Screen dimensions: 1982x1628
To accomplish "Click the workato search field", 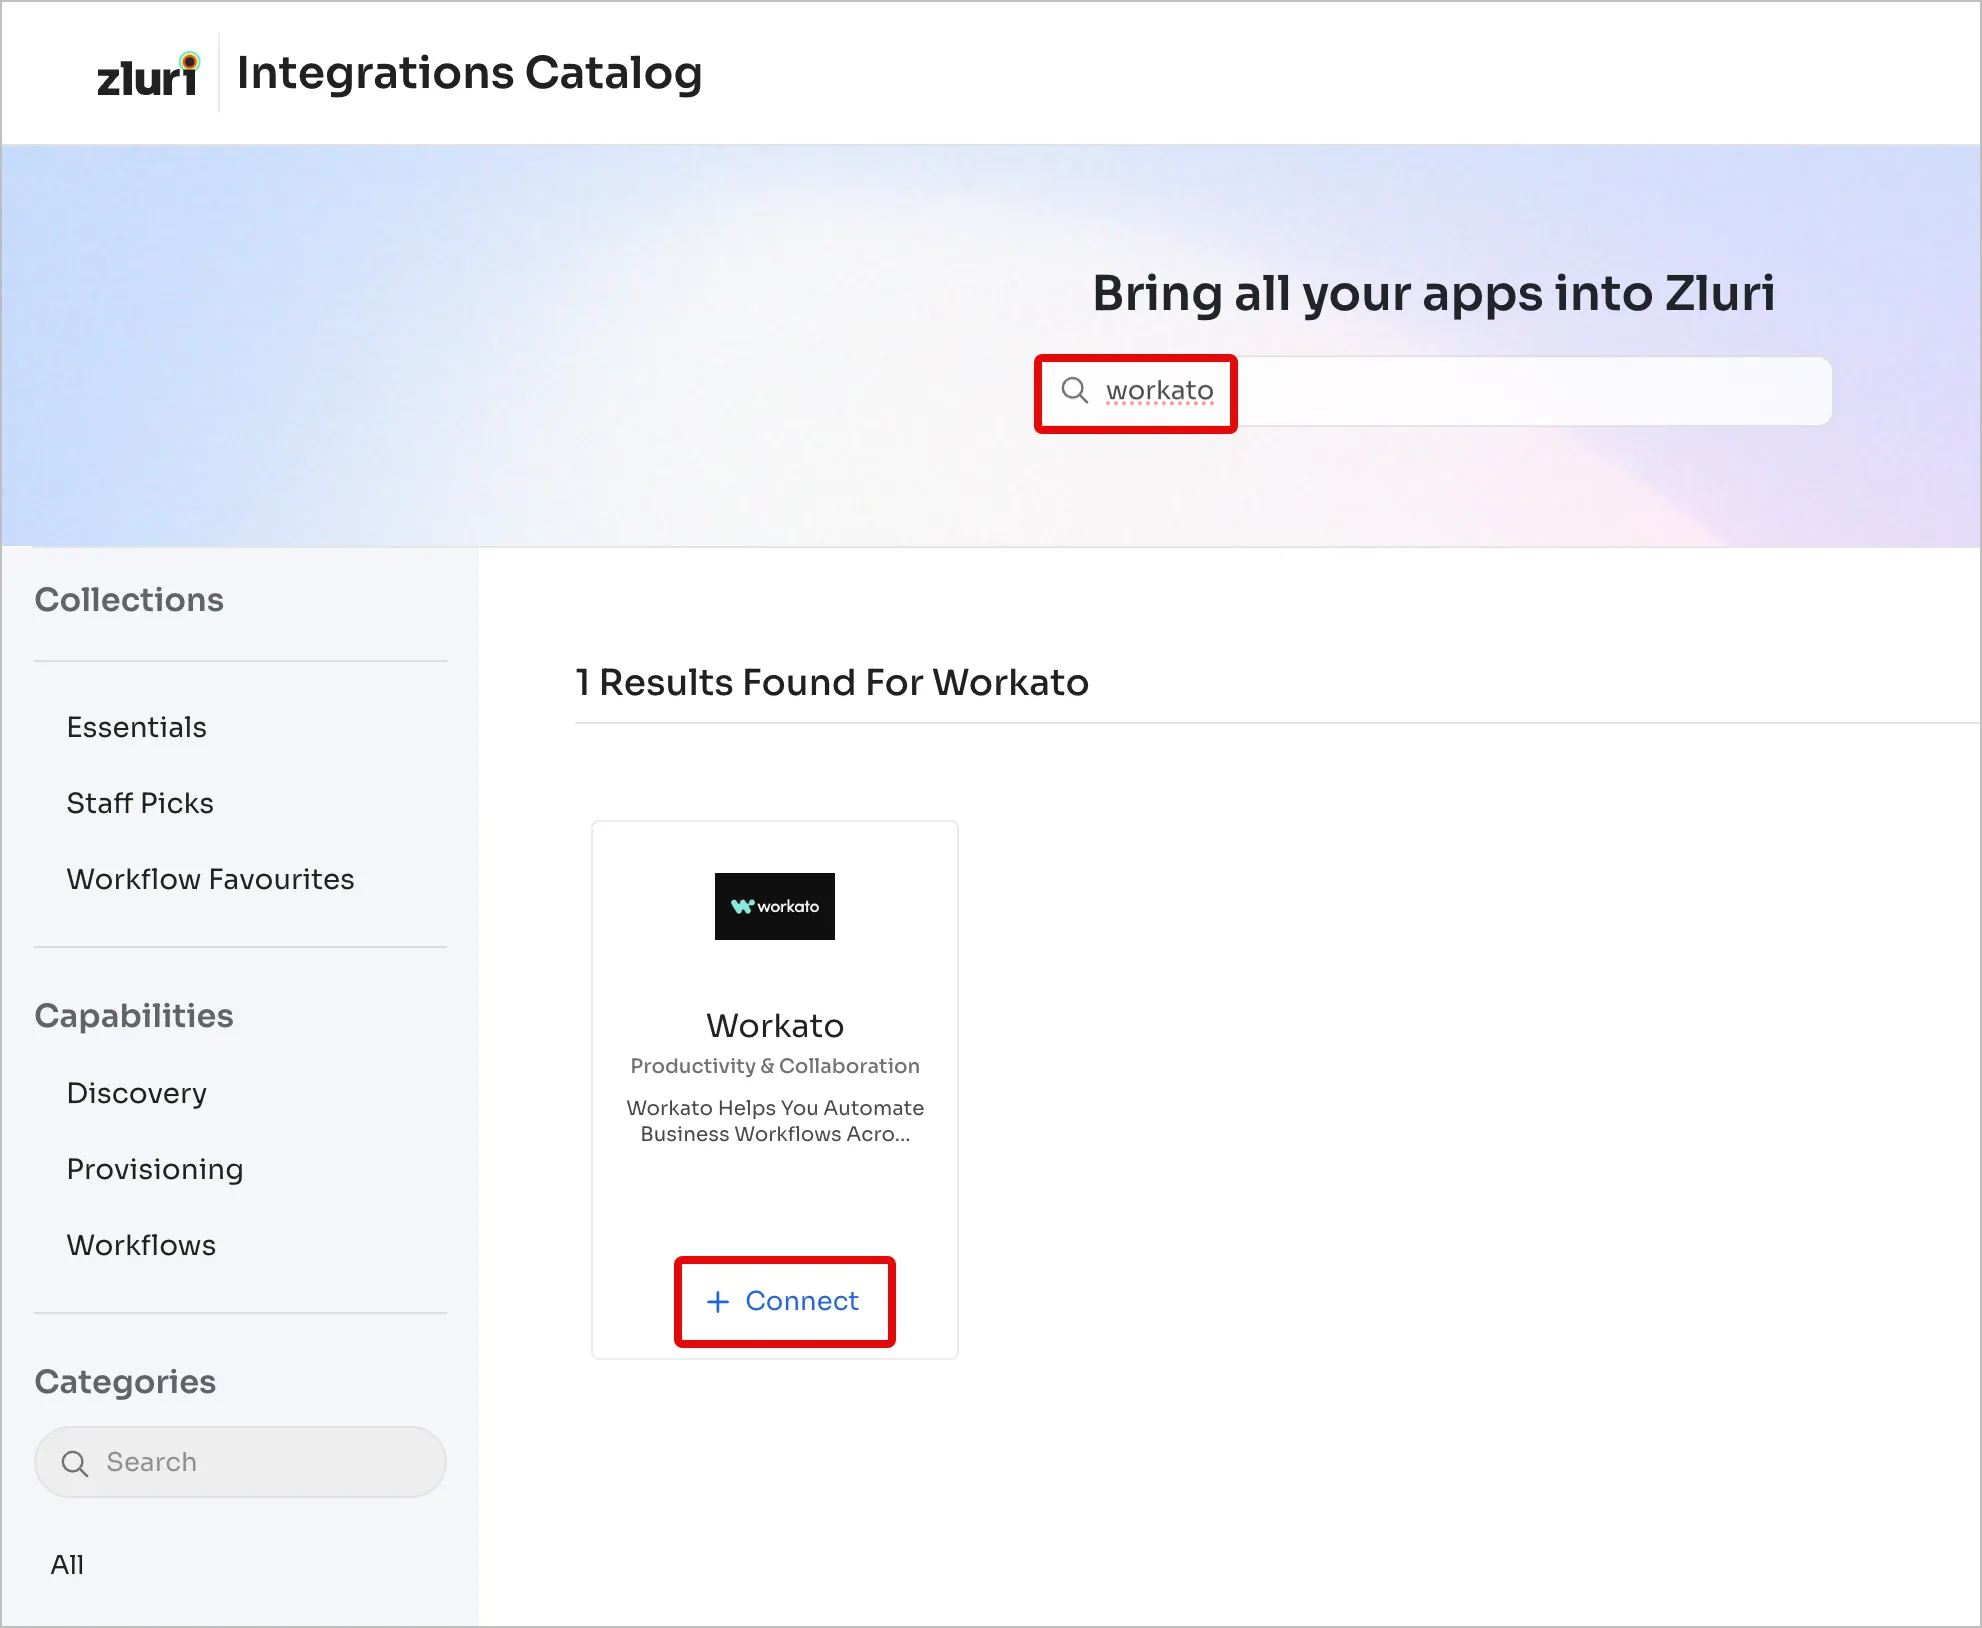I will tap(1160, 391).
